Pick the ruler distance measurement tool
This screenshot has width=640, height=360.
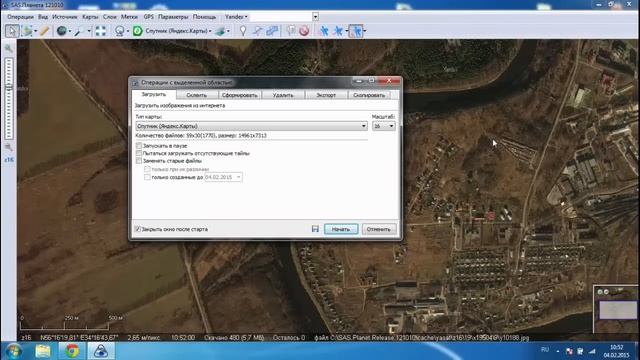[44, 31]
